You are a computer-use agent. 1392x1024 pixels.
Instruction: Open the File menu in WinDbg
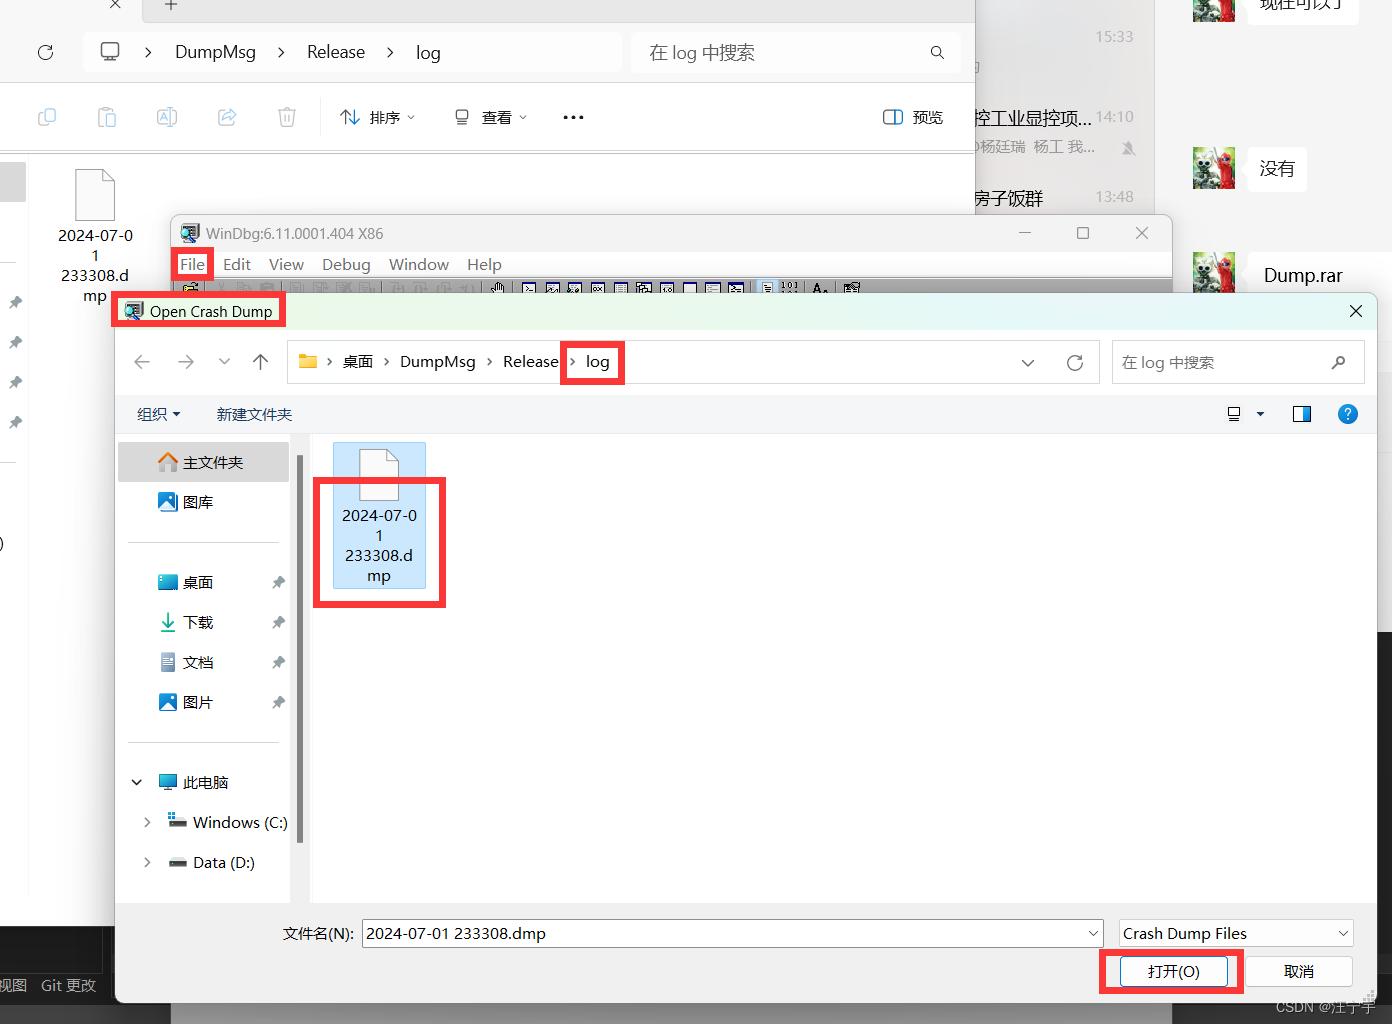click(x=192, y=264)
